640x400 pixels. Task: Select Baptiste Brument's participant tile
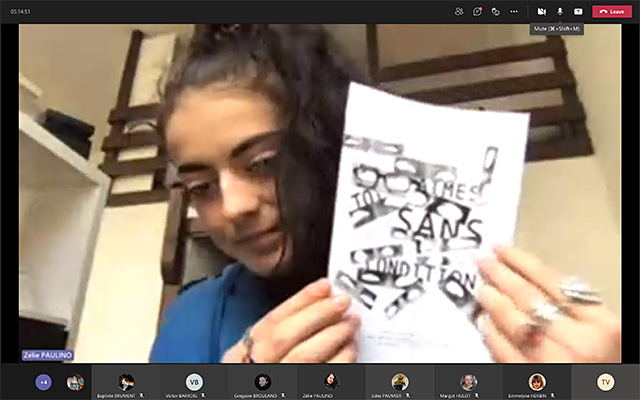pos(126,382)
